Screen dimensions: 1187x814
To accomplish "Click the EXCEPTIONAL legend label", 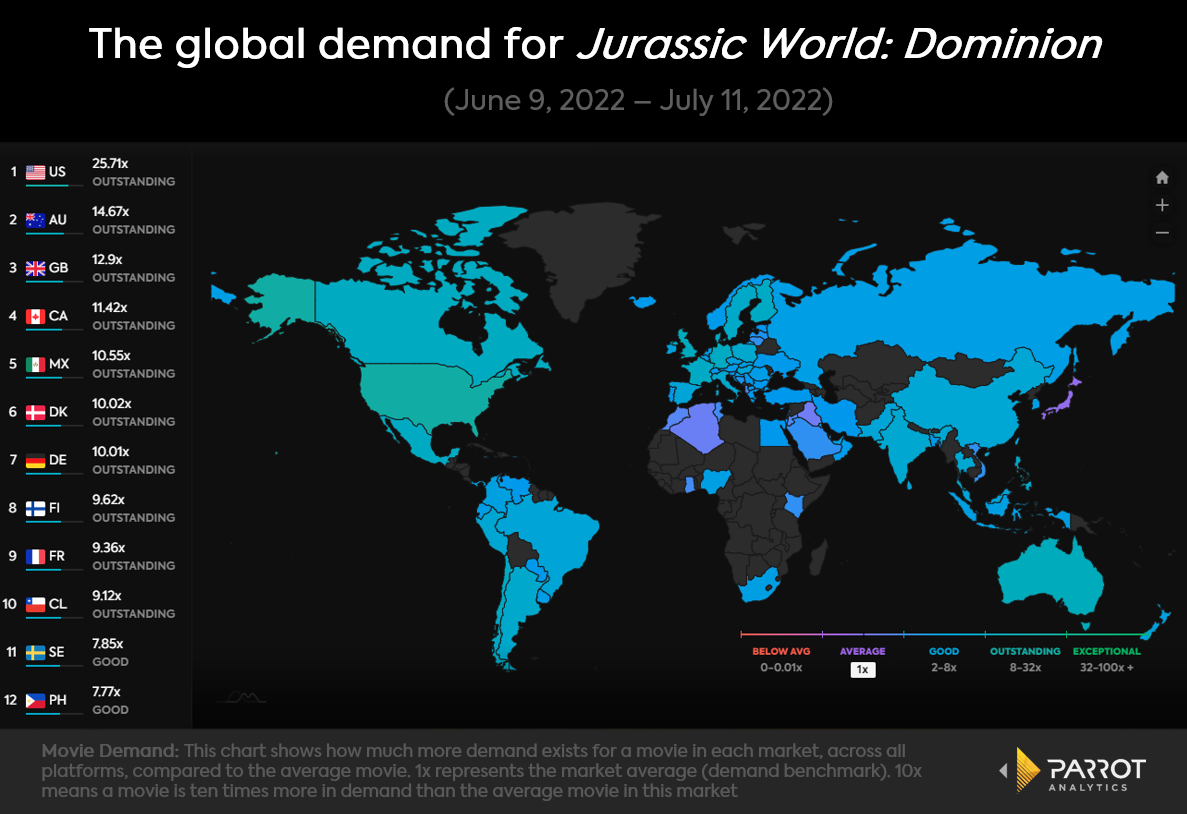I will pos(1107,651).
